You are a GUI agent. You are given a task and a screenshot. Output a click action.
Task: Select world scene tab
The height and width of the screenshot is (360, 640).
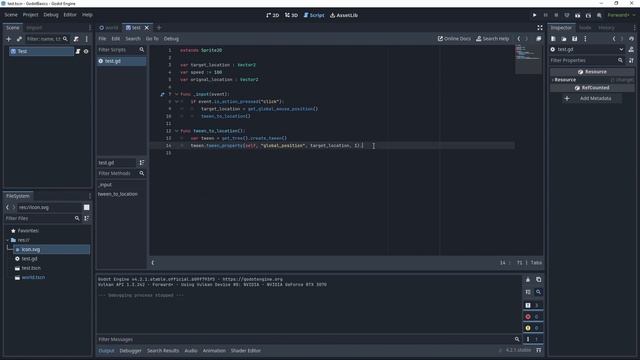coord(109,28)
